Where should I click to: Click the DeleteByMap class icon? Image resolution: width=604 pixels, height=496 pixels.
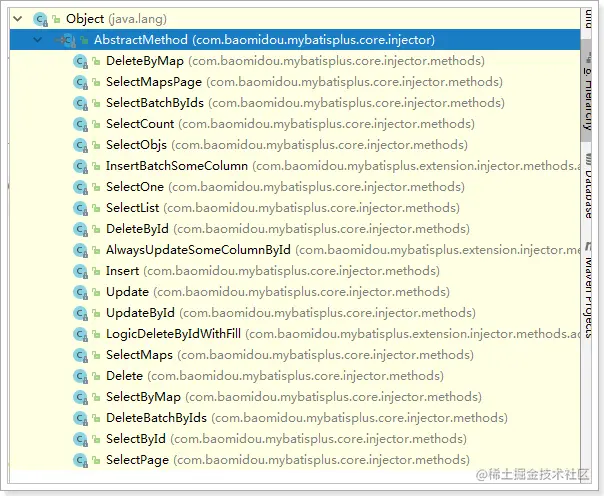[x=81, y=61]
